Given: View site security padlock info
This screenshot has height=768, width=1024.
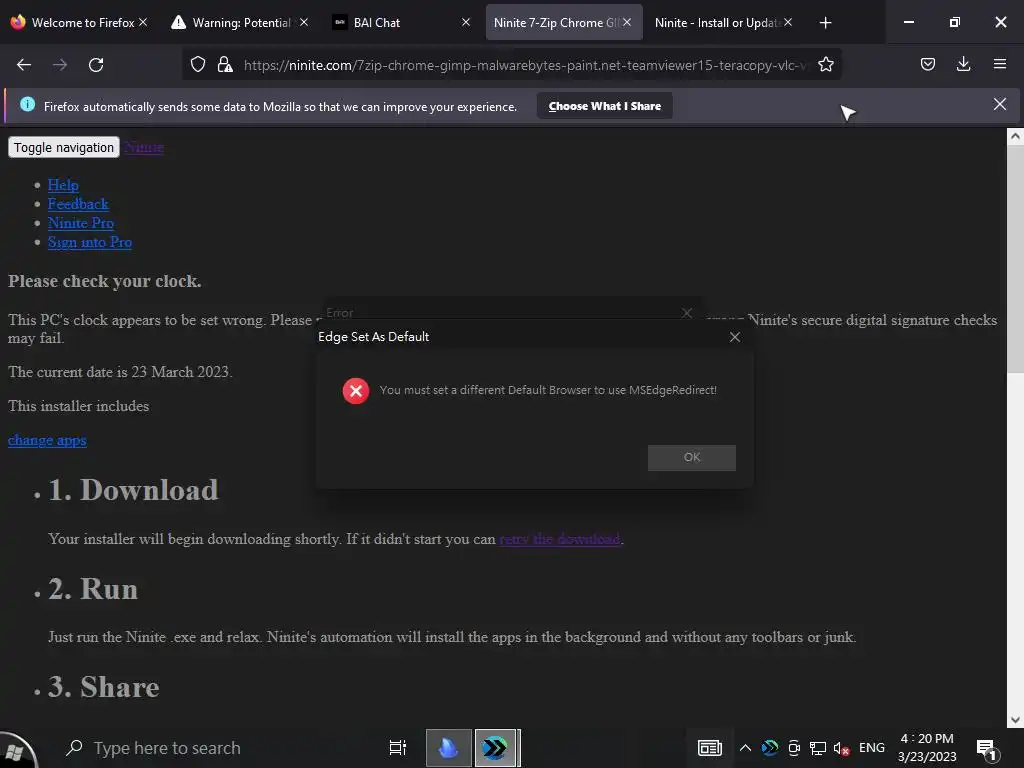Looking at the screenshot, I should pyautogui.click(x=225, y=64).
